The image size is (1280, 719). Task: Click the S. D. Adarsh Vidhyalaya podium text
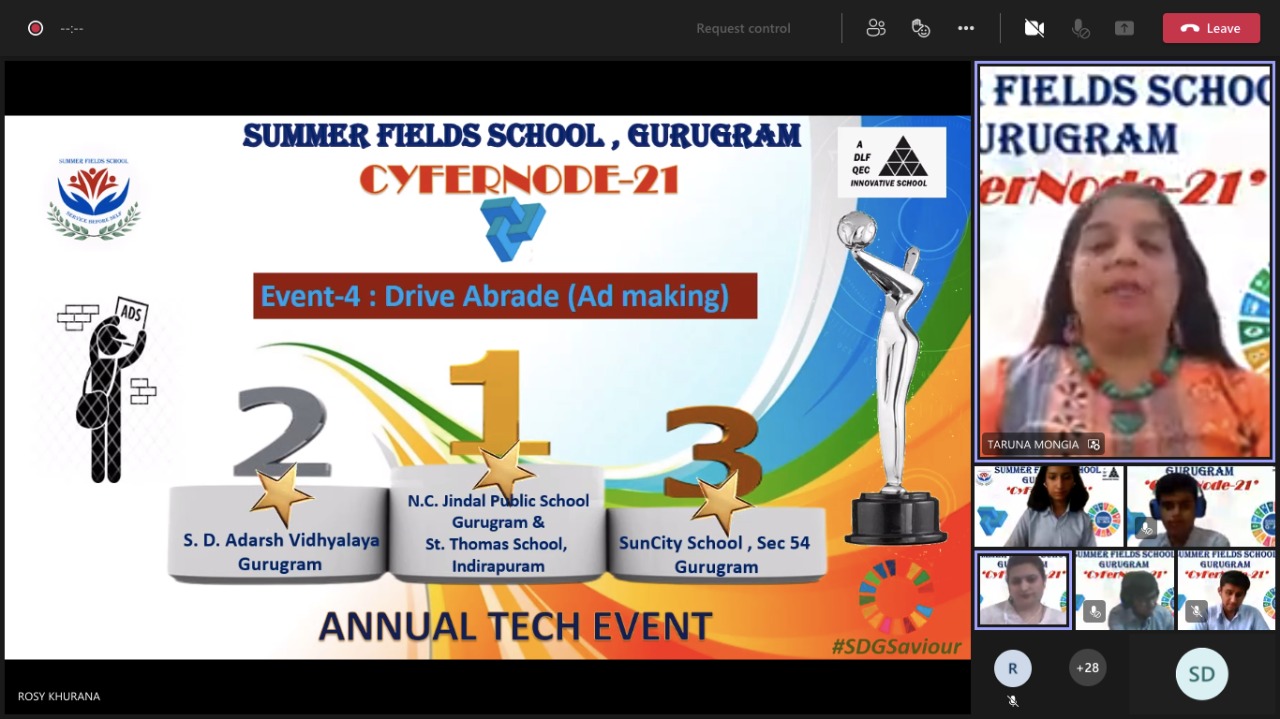click(x=281, y=552)
